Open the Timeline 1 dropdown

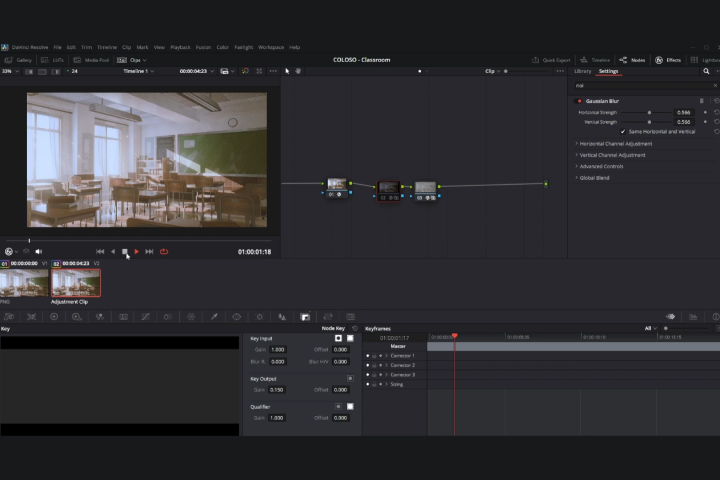(139, 71)
